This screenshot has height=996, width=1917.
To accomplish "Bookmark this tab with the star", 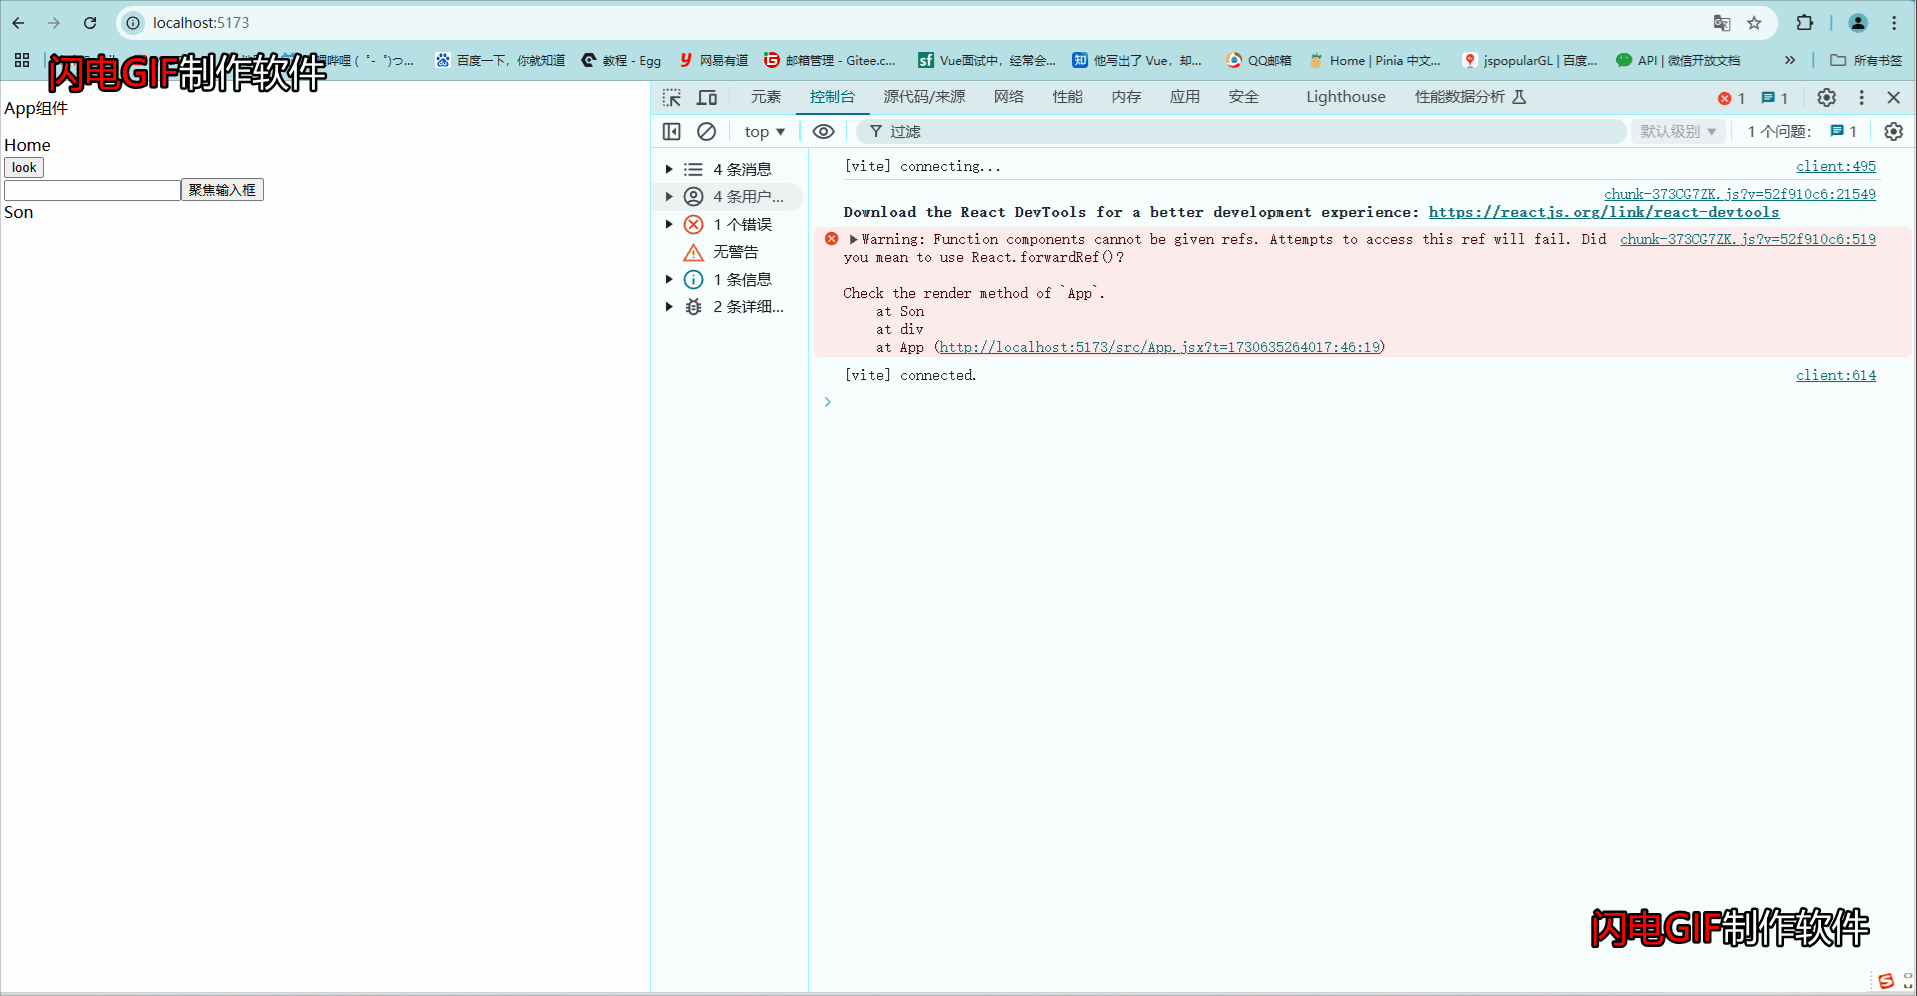I will pyautogui.click(x=1754, y=23).
